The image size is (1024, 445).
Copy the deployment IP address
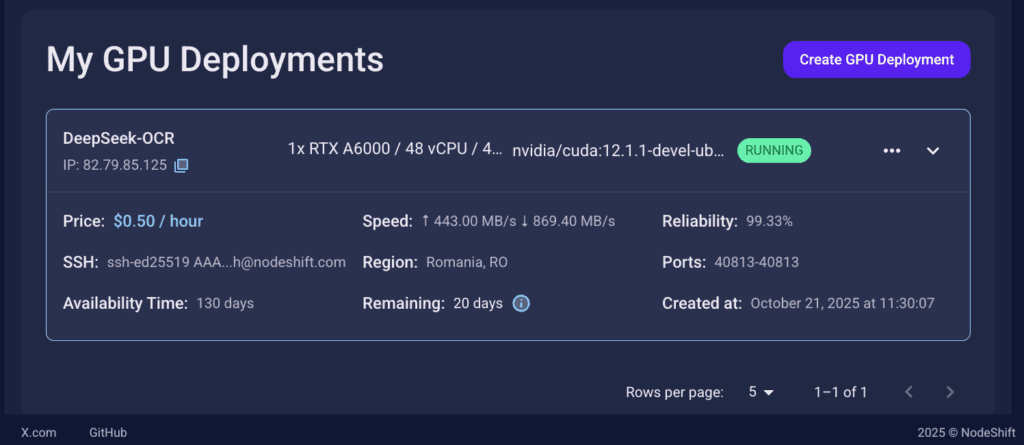point(181,165)
